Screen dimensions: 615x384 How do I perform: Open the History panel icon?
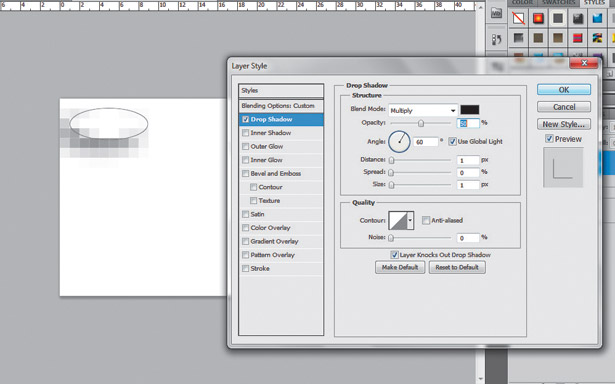(x=496, y=39)
